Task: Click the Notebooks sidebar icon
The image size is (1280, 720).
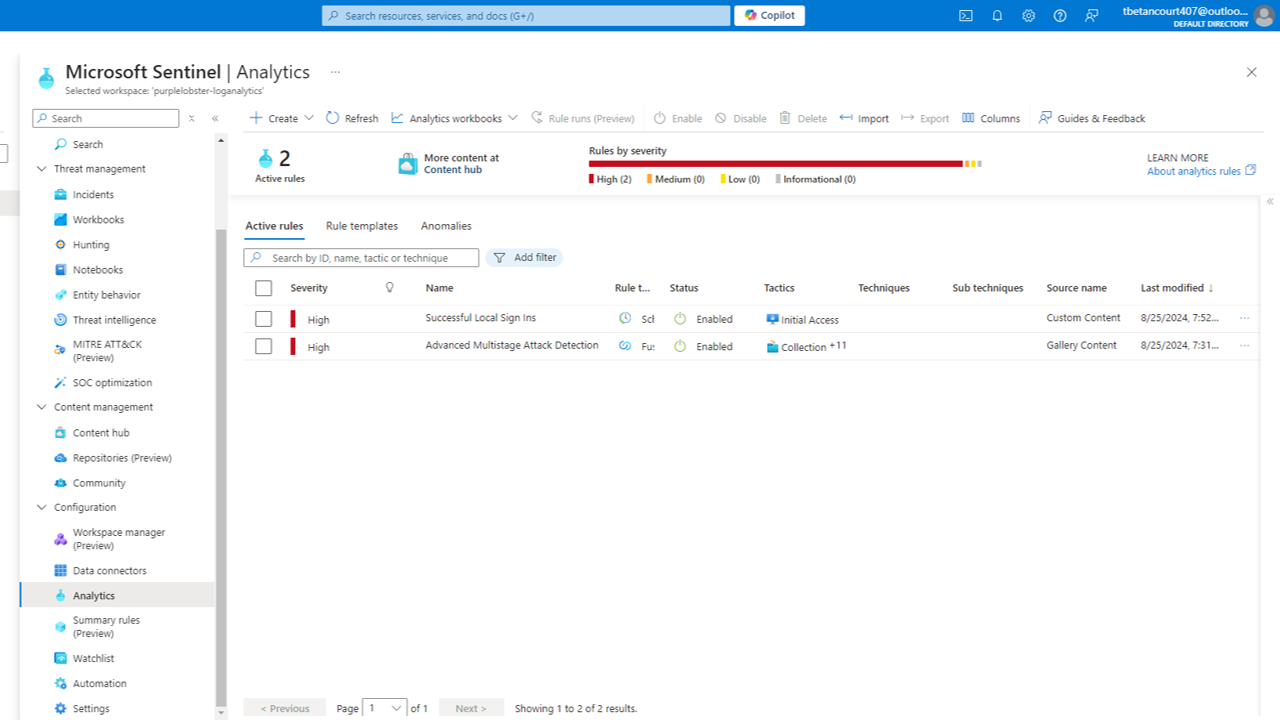Action: pos(61,269)
